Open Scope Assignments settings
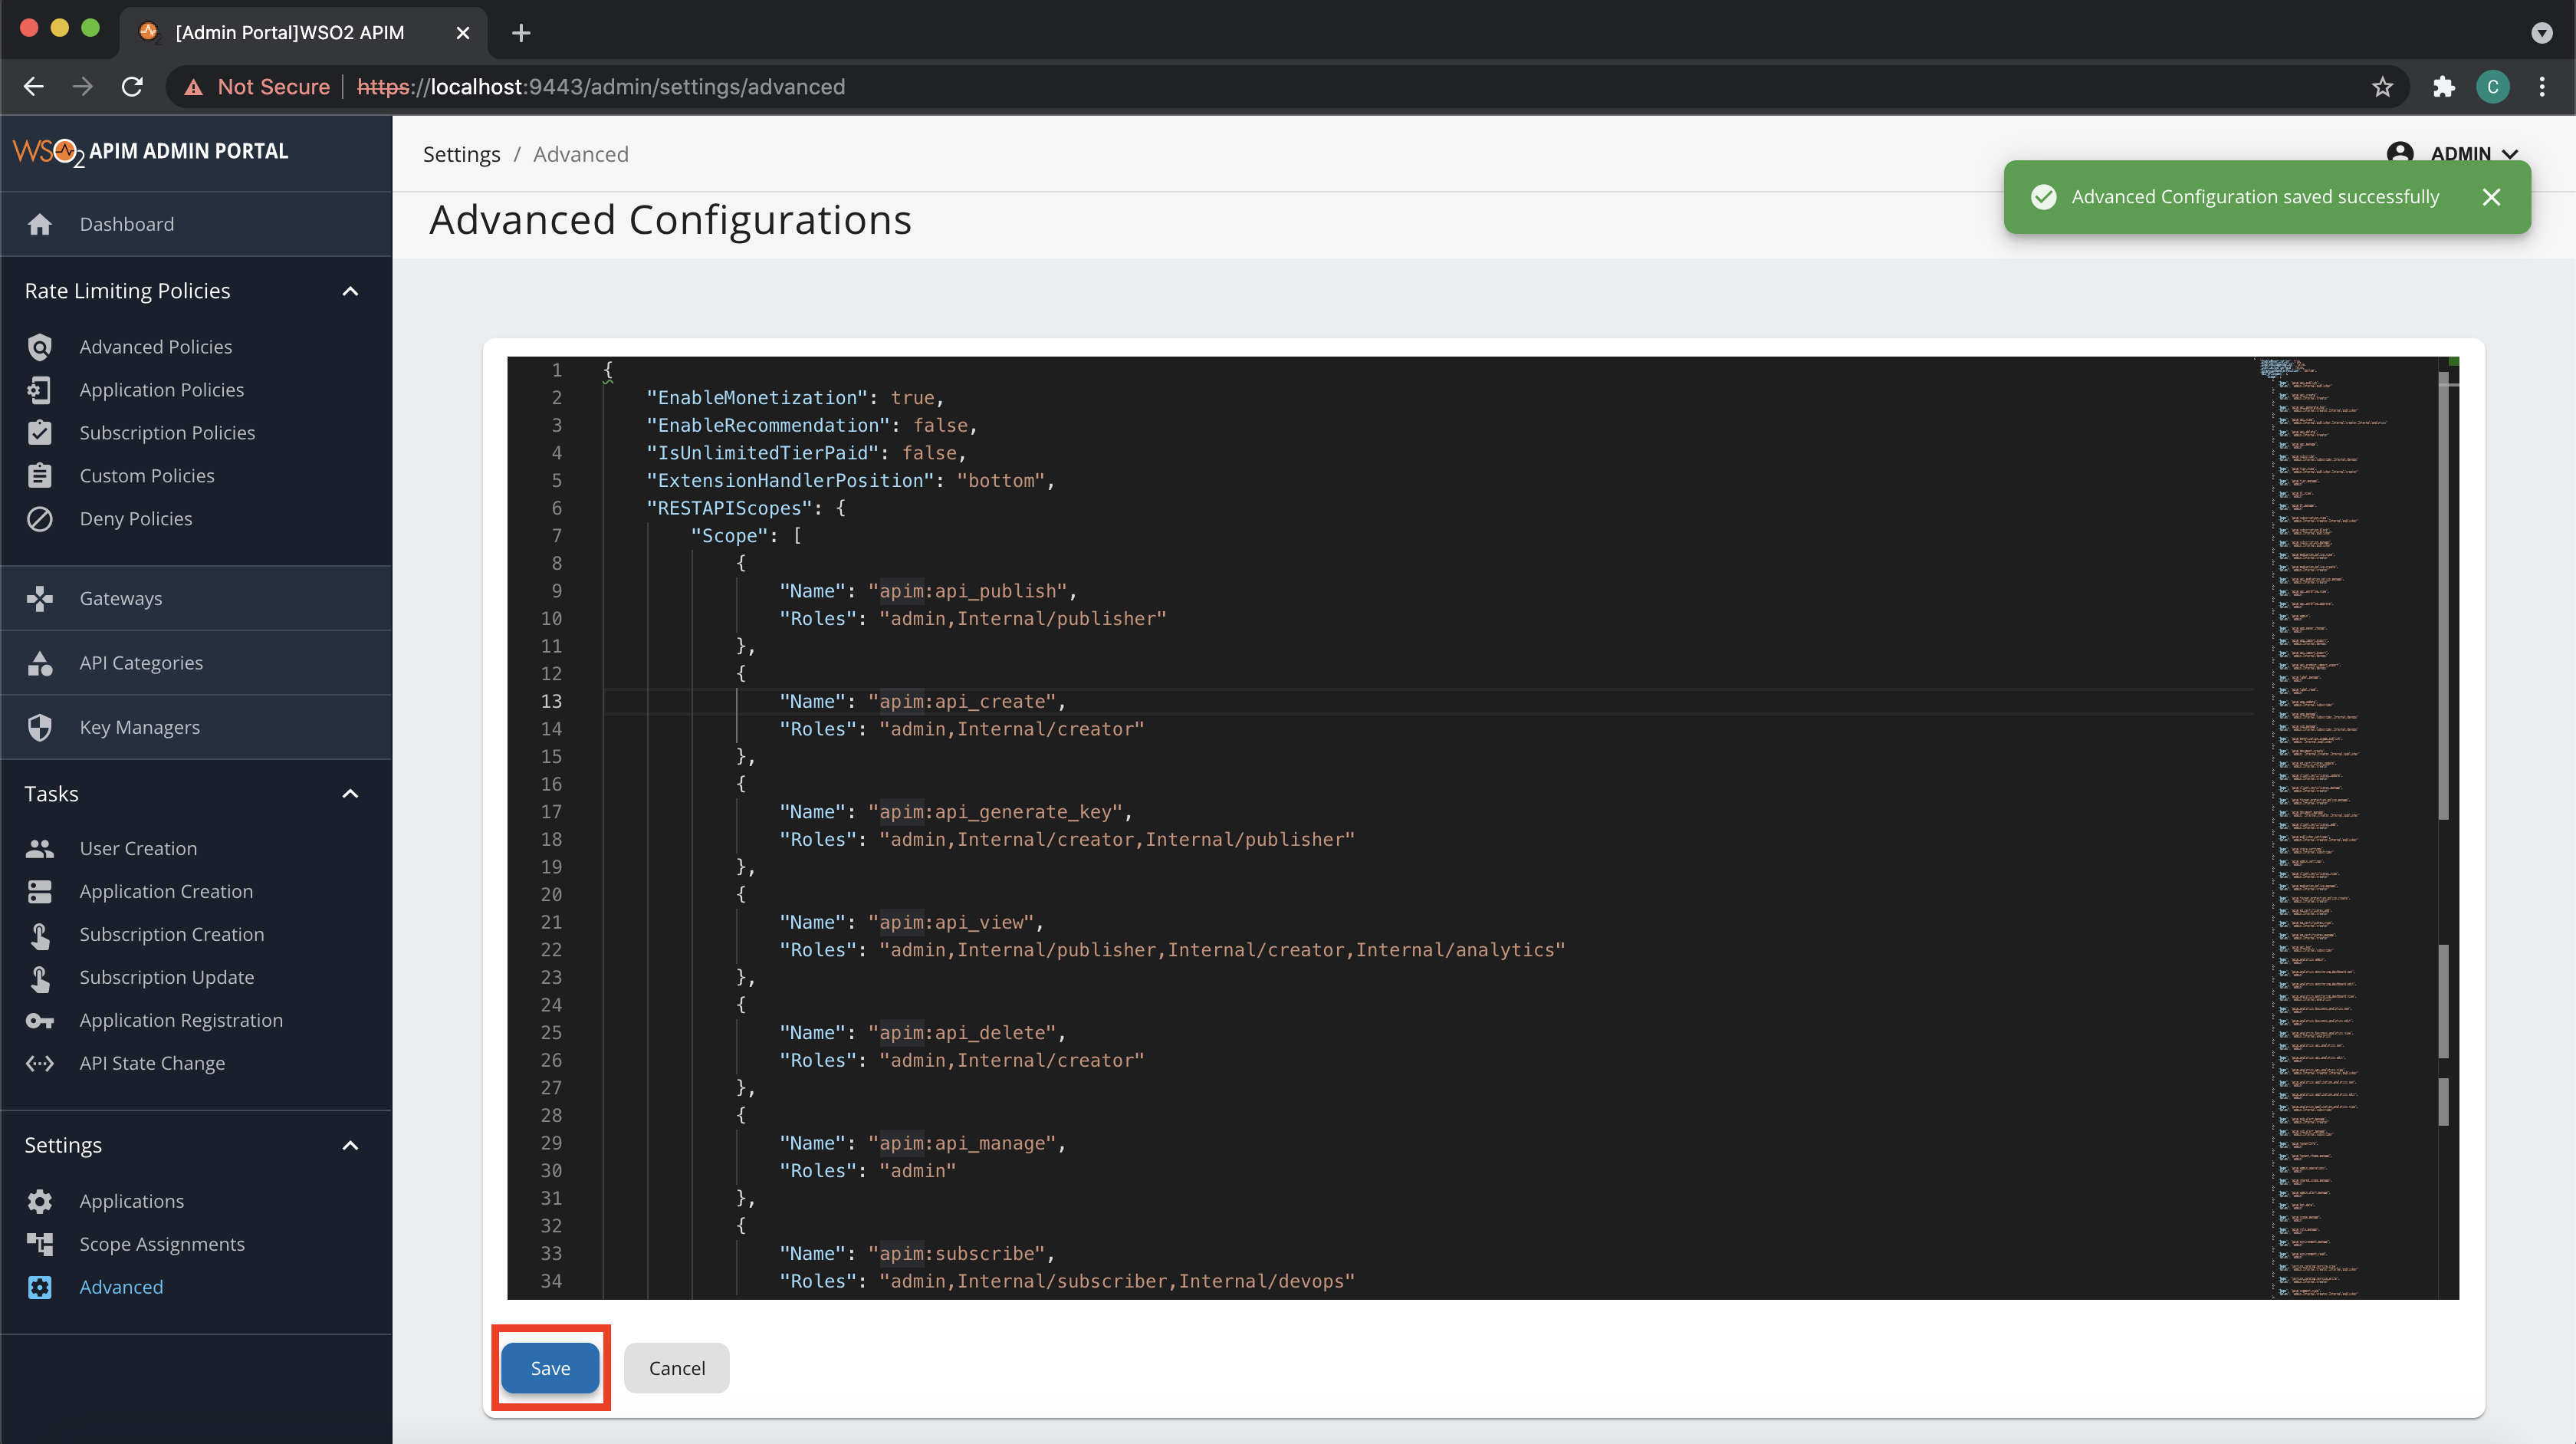Screen dimensions: 2576x1444 point(161,1243)
